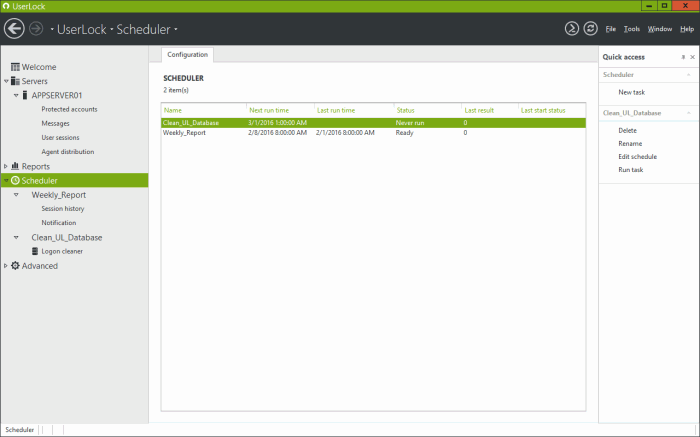Expand the Reports tree node

point(6,166)
